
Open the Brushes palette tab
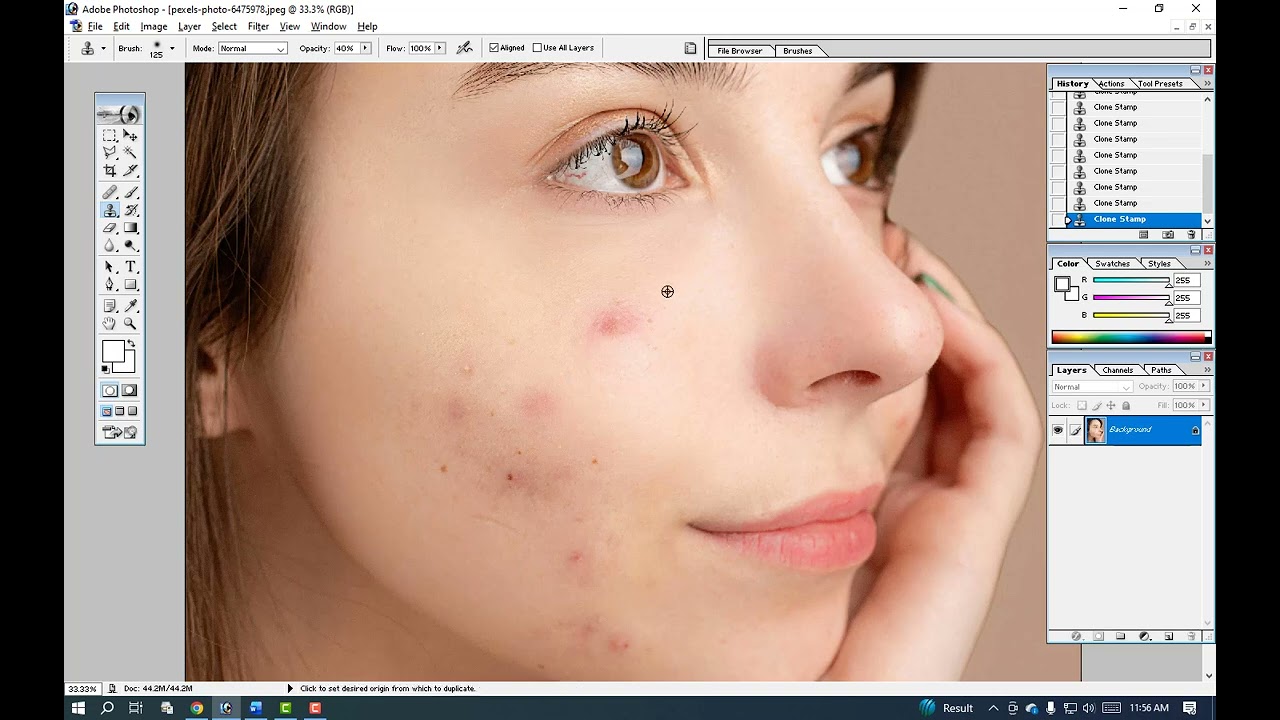[798, 51]
